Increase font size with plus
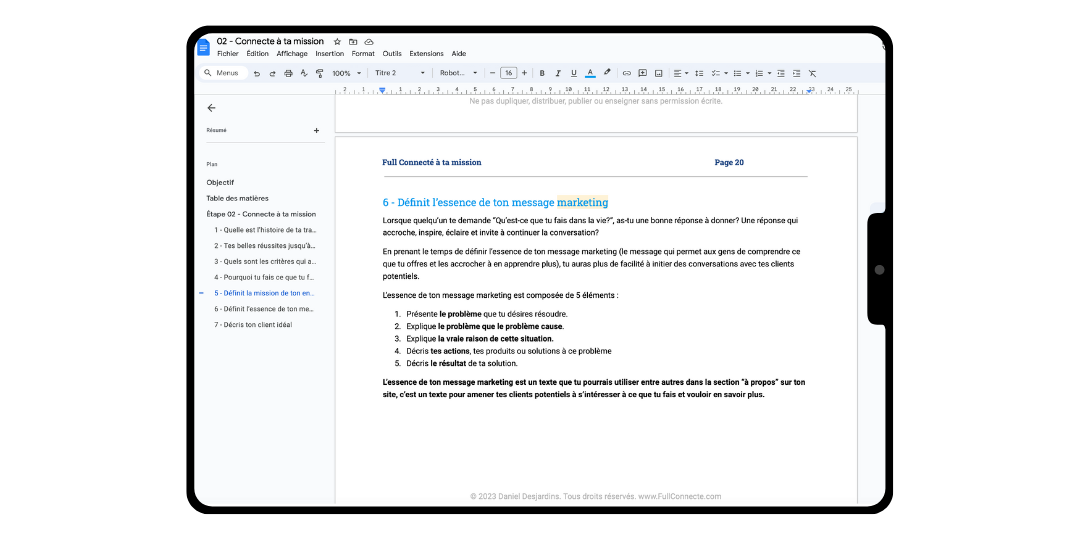 tap(524, 73)
